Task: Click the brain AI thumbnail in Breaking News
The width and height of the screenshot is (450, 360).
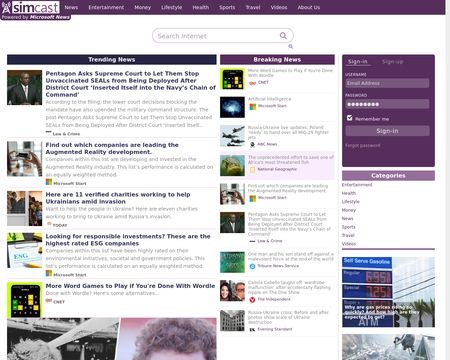Action: coord(232,107)
